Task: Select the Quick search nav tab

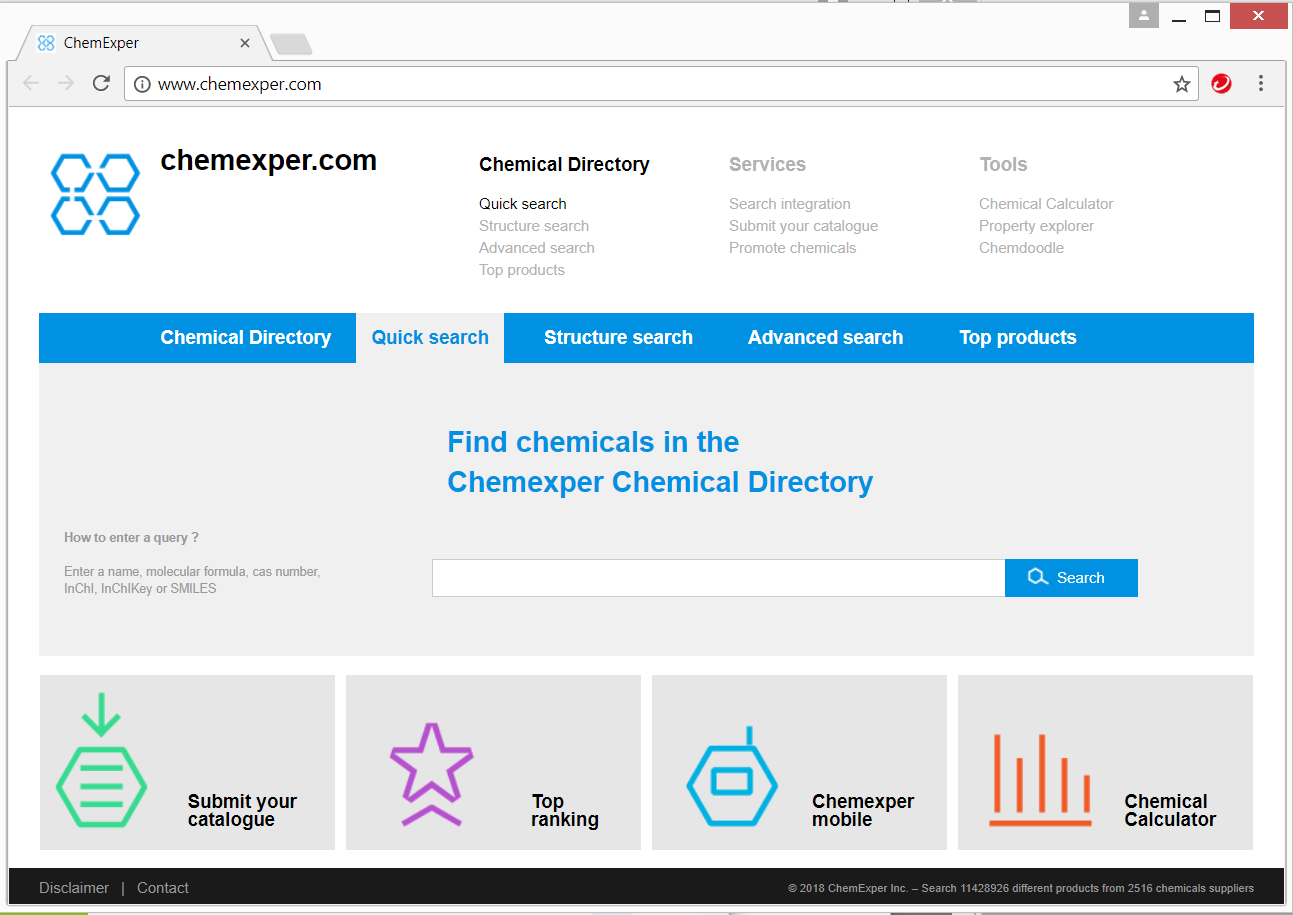Action: pos(430,338)
